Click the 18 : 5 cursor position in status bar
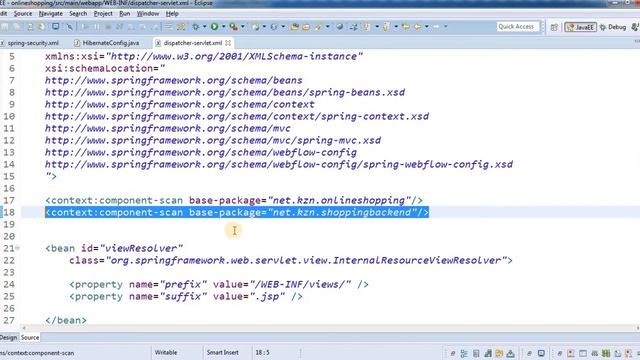This screenshot has height=360, width=640. 262,352
